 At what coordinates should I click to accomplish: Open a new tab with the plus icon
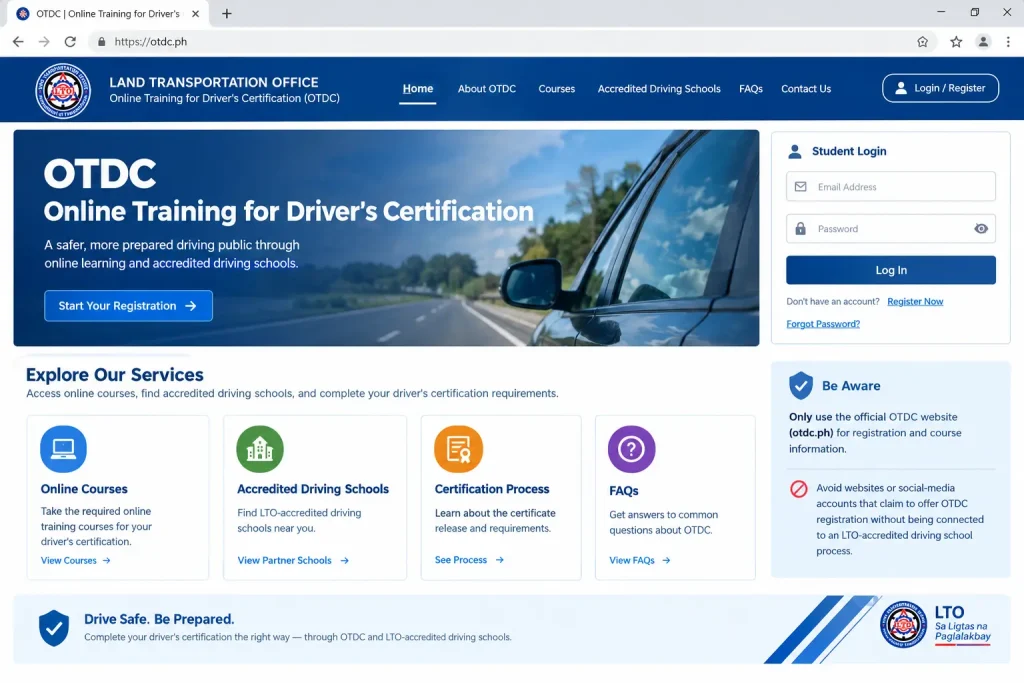pos(227,14)
